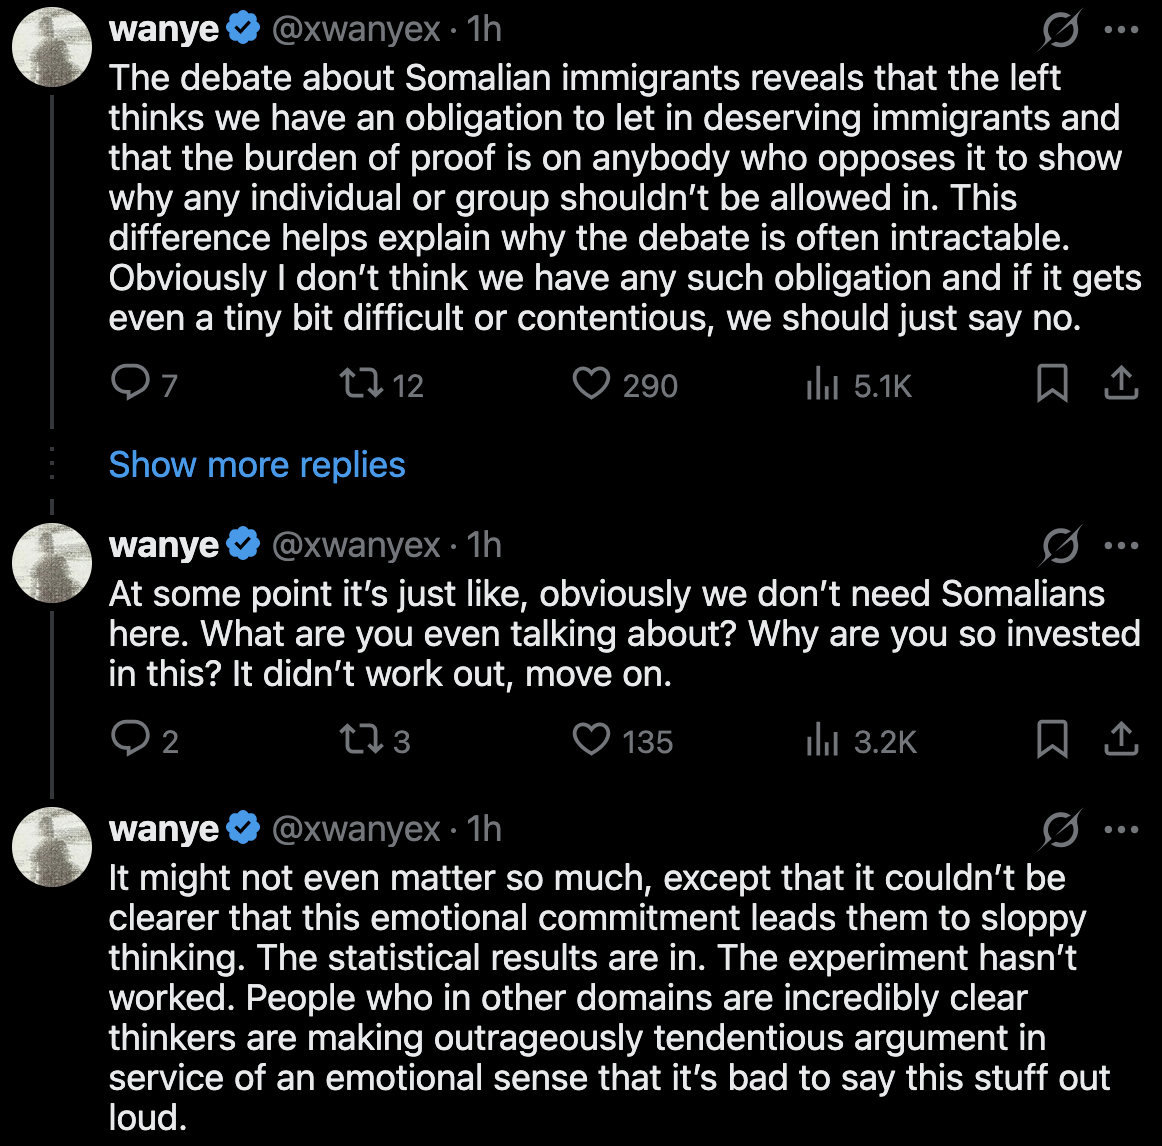Image resolution: width=1162 pixels, height=1146 pixels.
Task: Open Grok icon on the first tweet
Action: (1059, 31)
